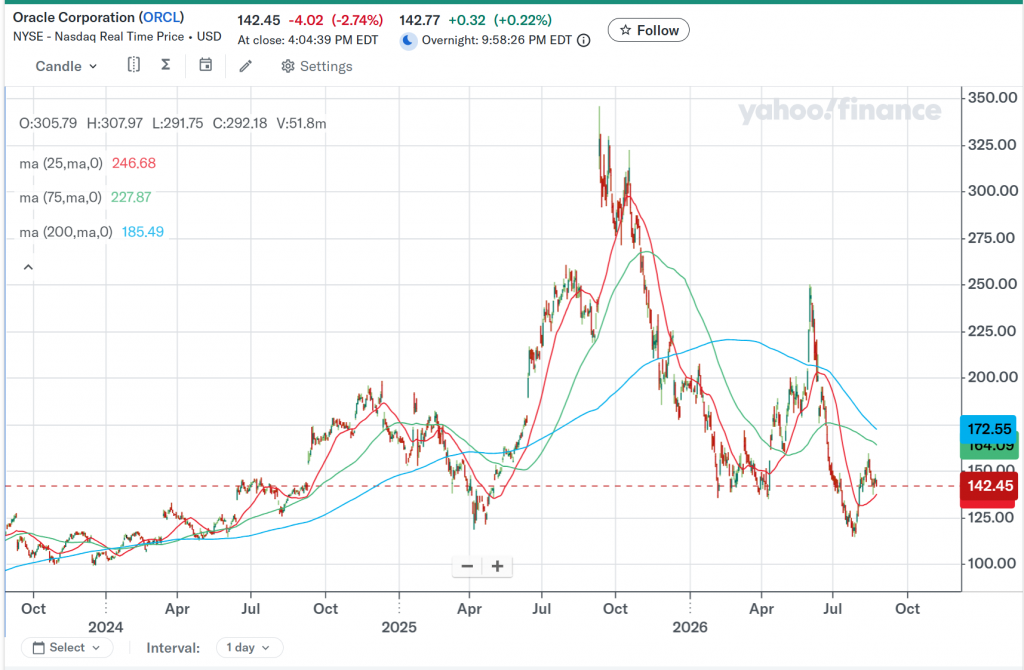
Task: Open the 1 day interval dropdown
Action: coord(249,647)
